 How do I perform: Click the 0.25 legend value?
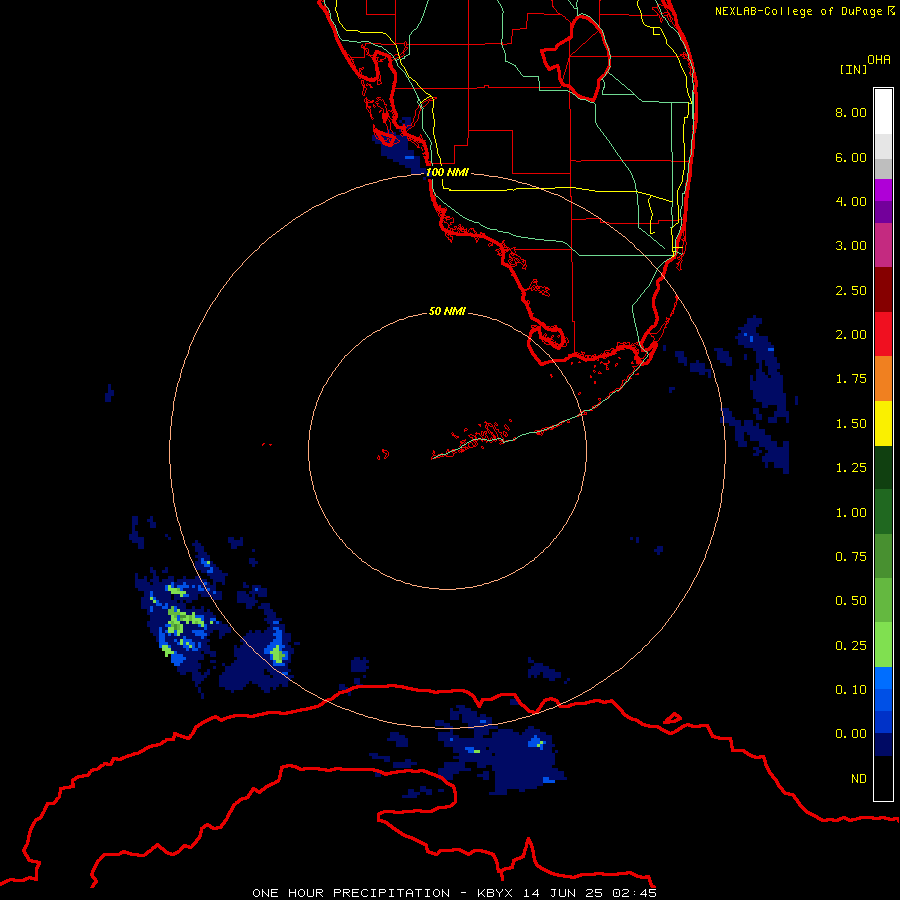(851, 646)
